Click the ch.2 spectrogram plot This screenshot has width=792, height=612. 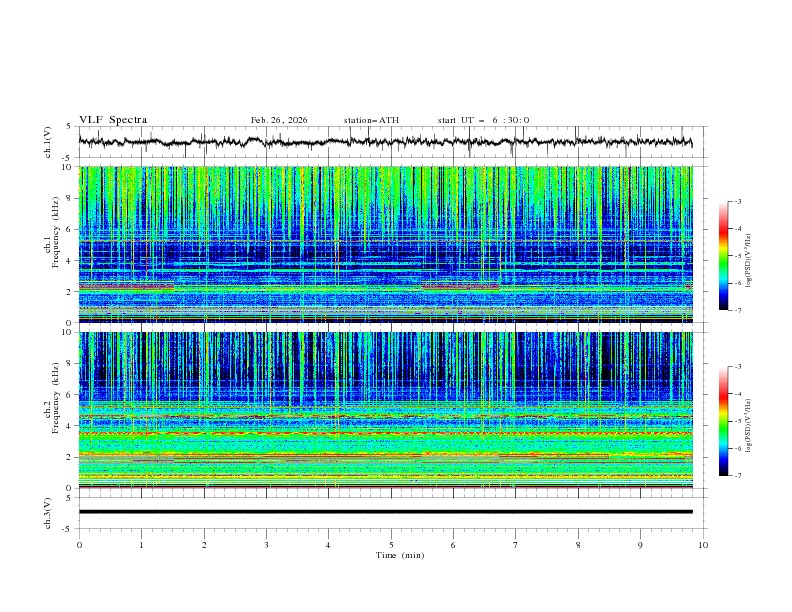(x=386, y=410)
